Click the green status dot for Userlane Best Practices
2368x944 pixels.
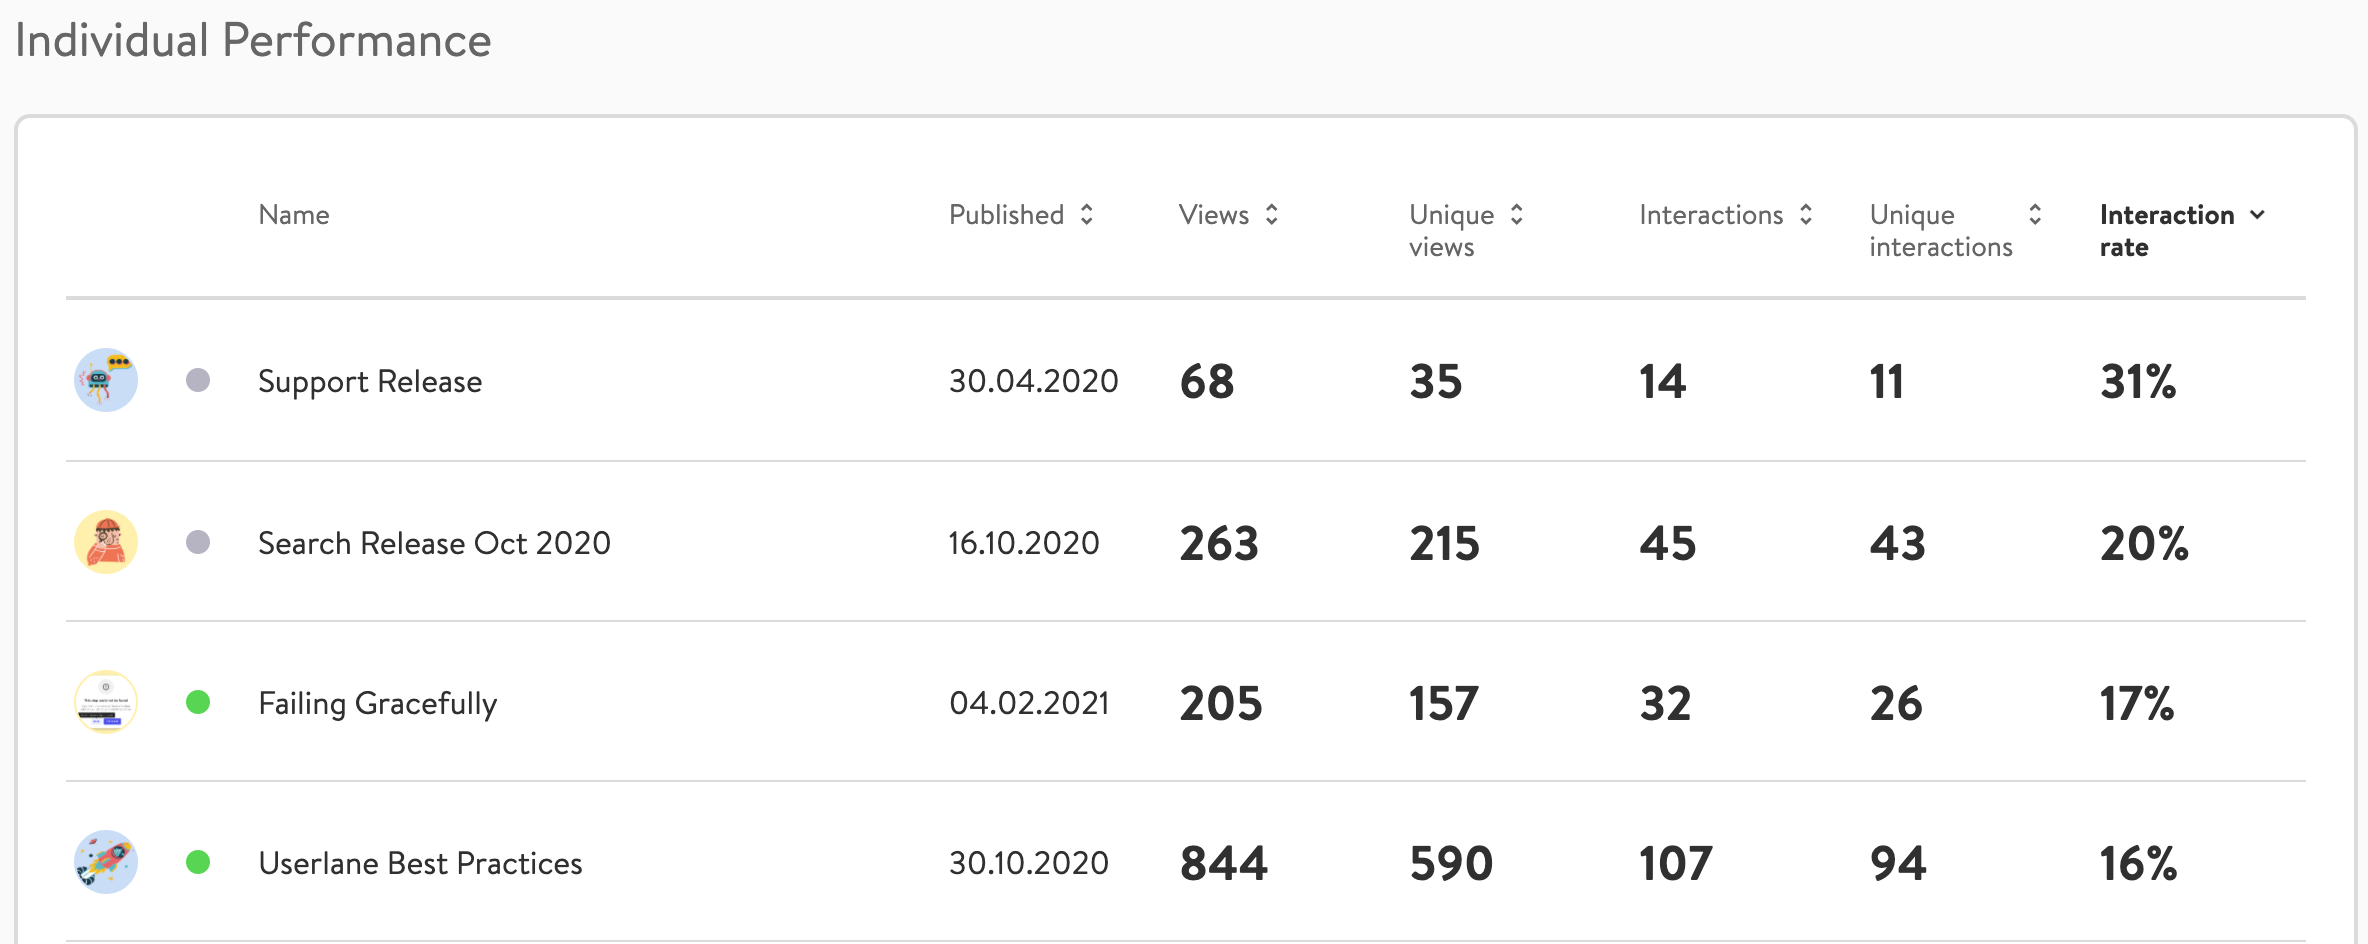tap(198, 862)
